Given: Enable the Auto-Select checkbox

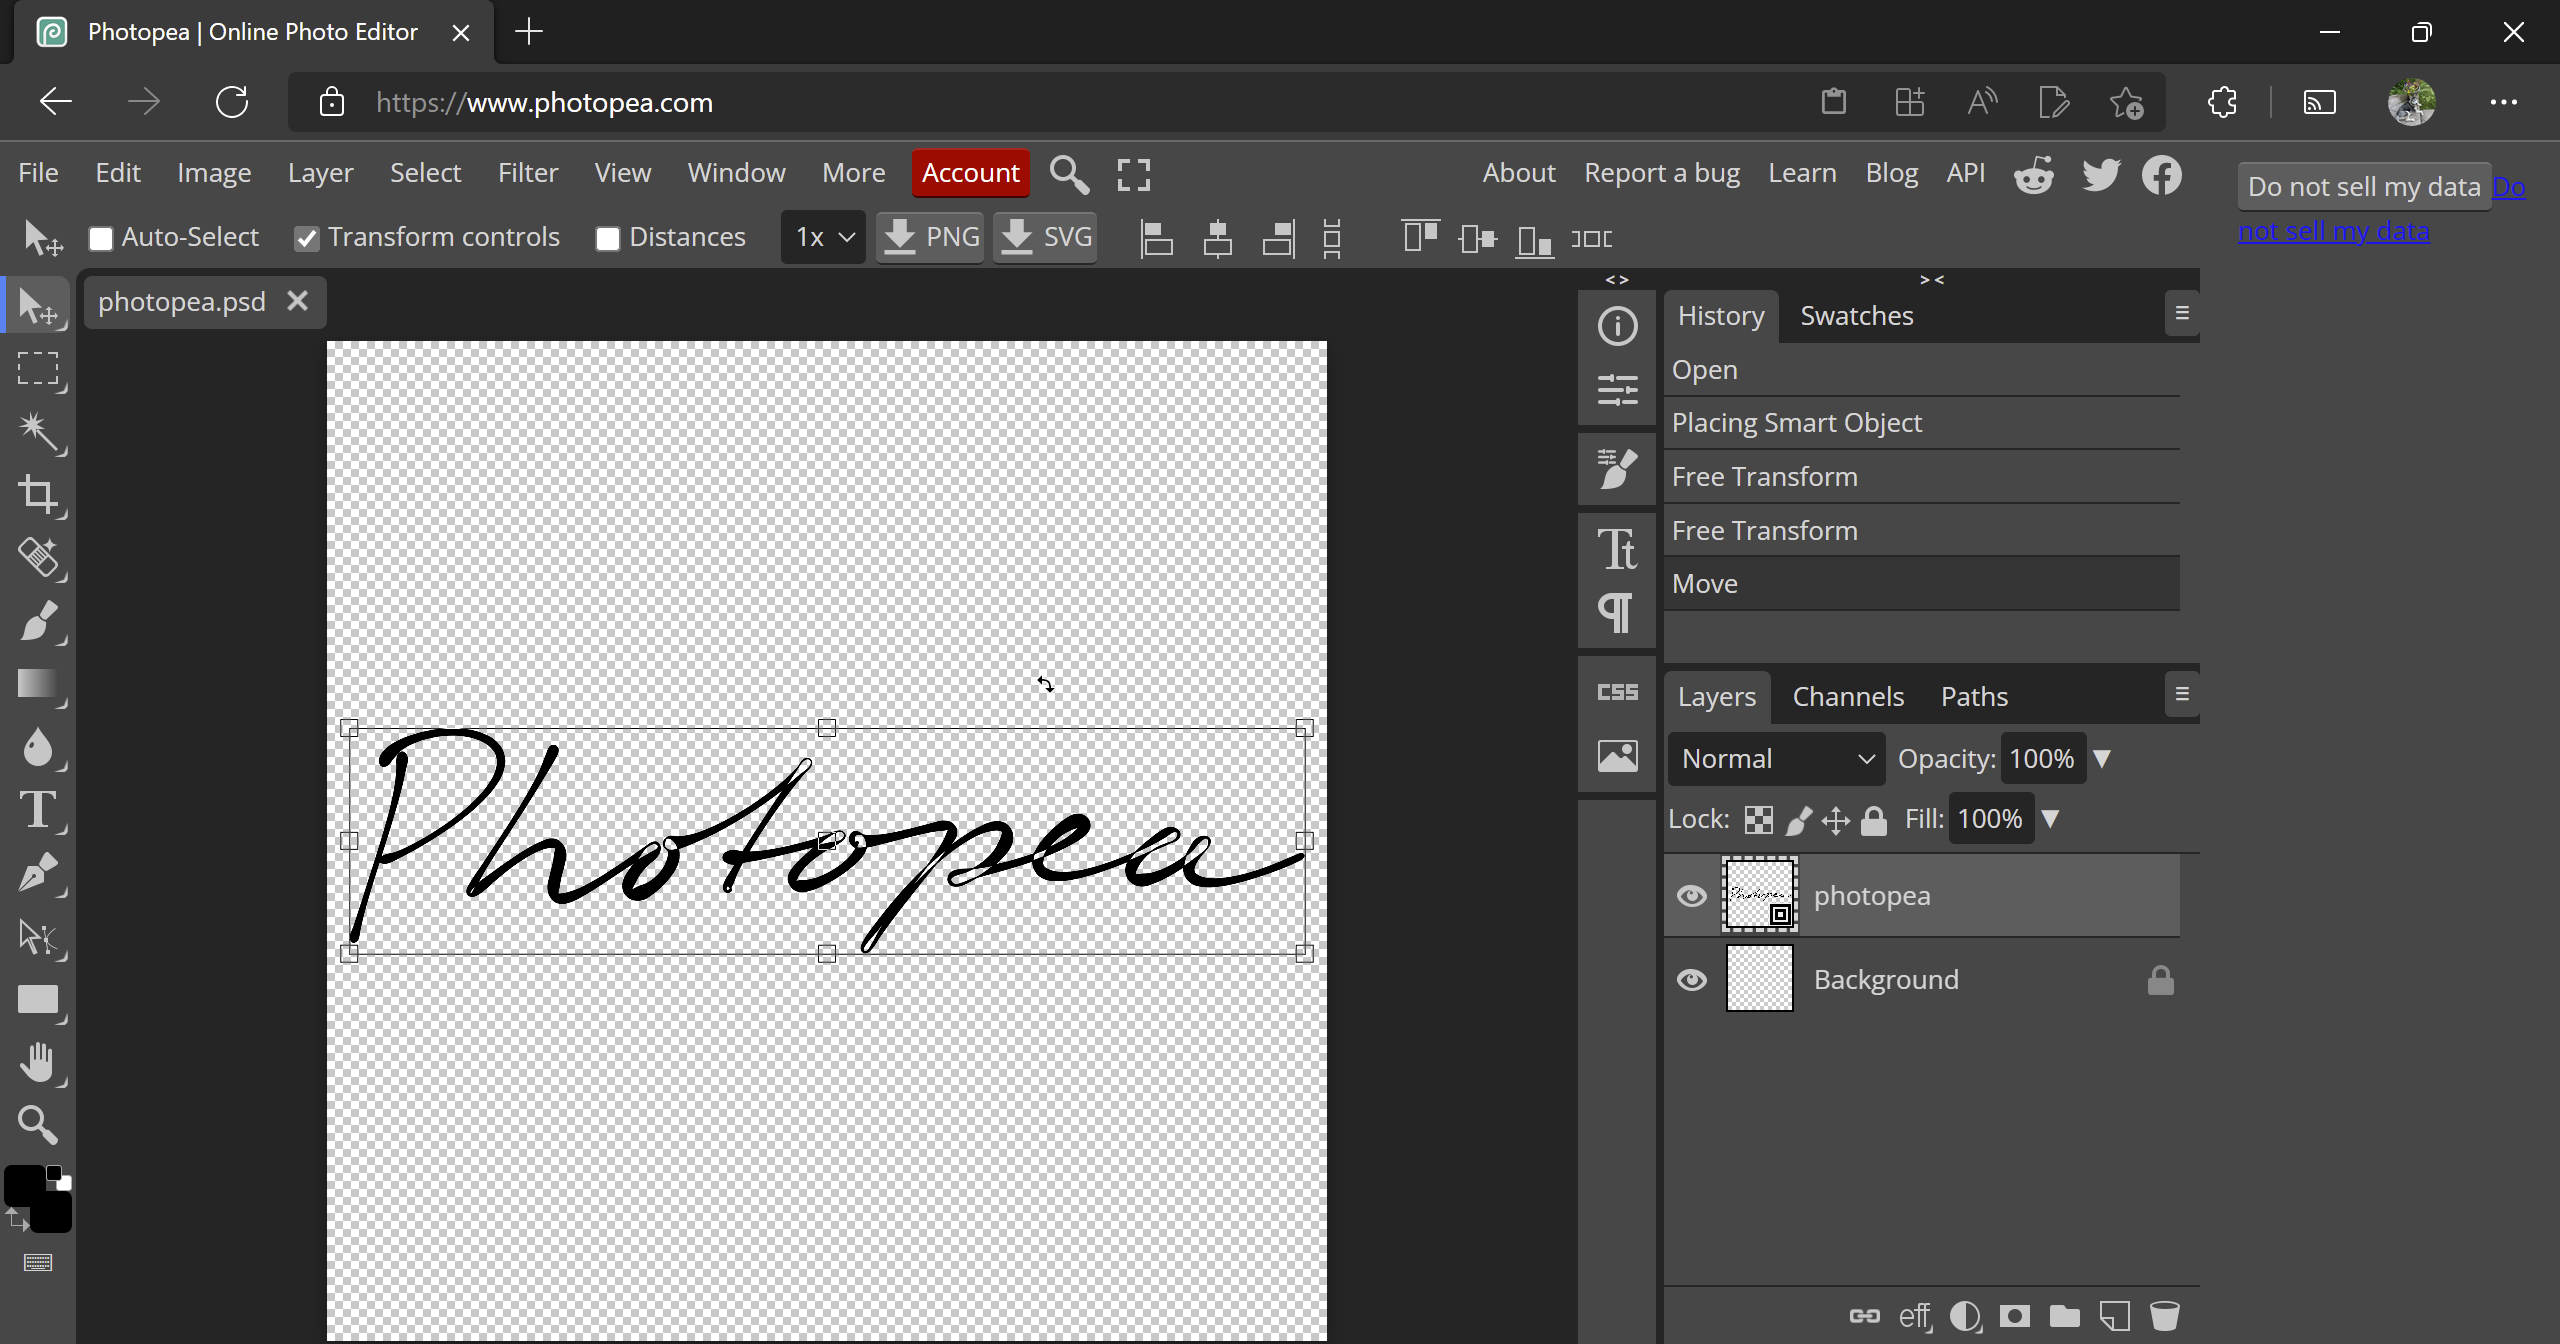Looking at the screenshot, I should pyautogui.click(x=101, y=238).
